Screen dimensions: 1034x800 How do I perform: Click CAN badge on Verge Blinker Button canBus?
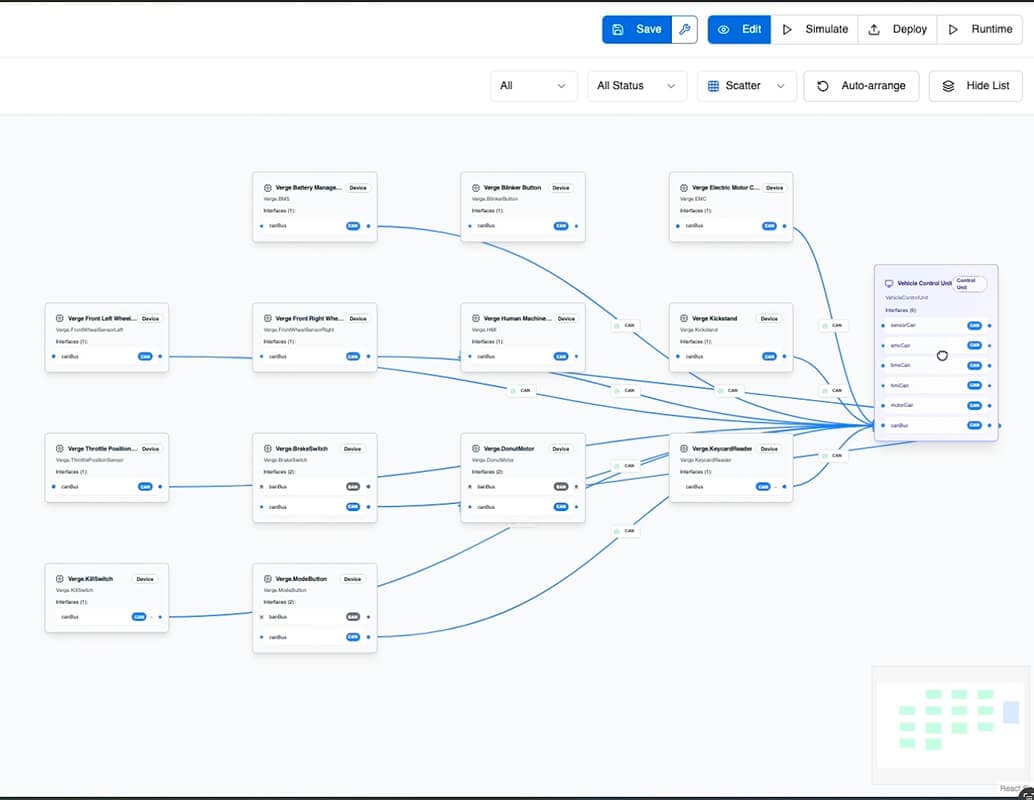561,226
